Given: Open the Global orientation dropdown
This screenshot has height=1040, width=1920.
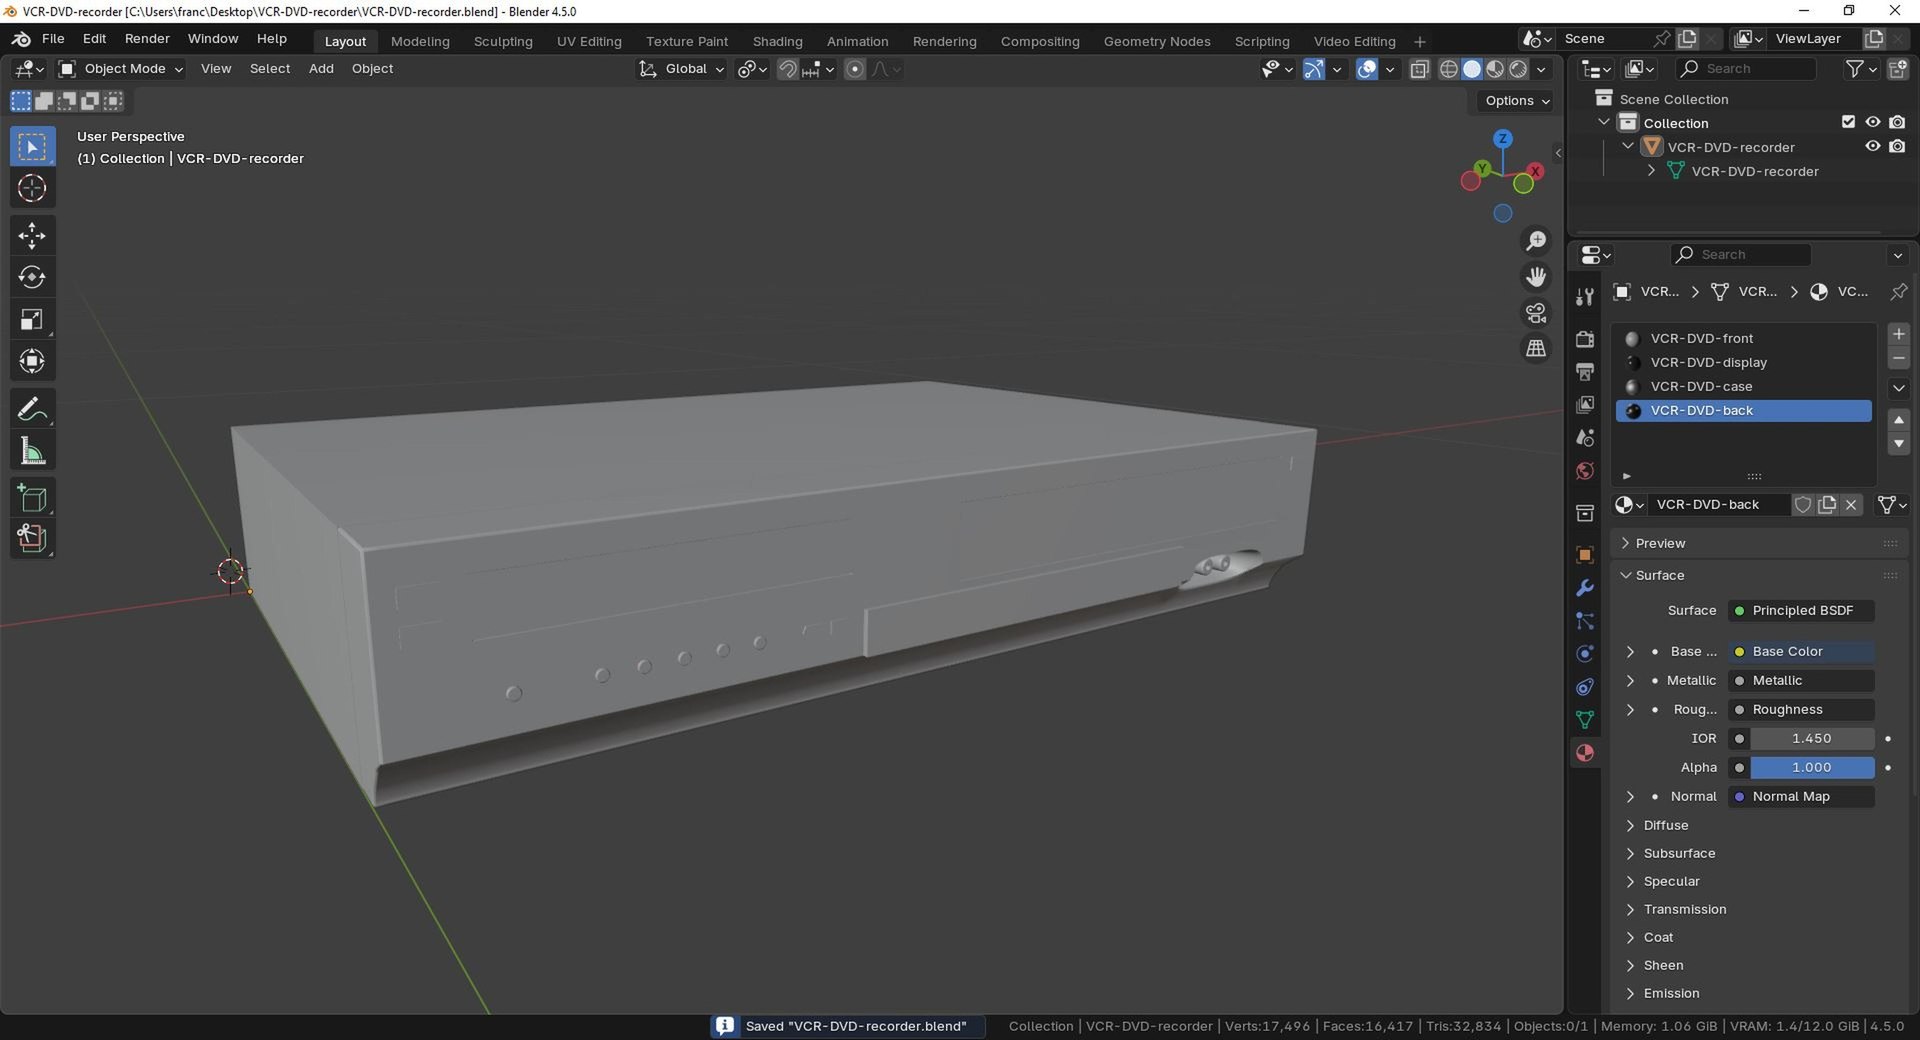Looking at the screenshot, I should (x=682, y=69).
